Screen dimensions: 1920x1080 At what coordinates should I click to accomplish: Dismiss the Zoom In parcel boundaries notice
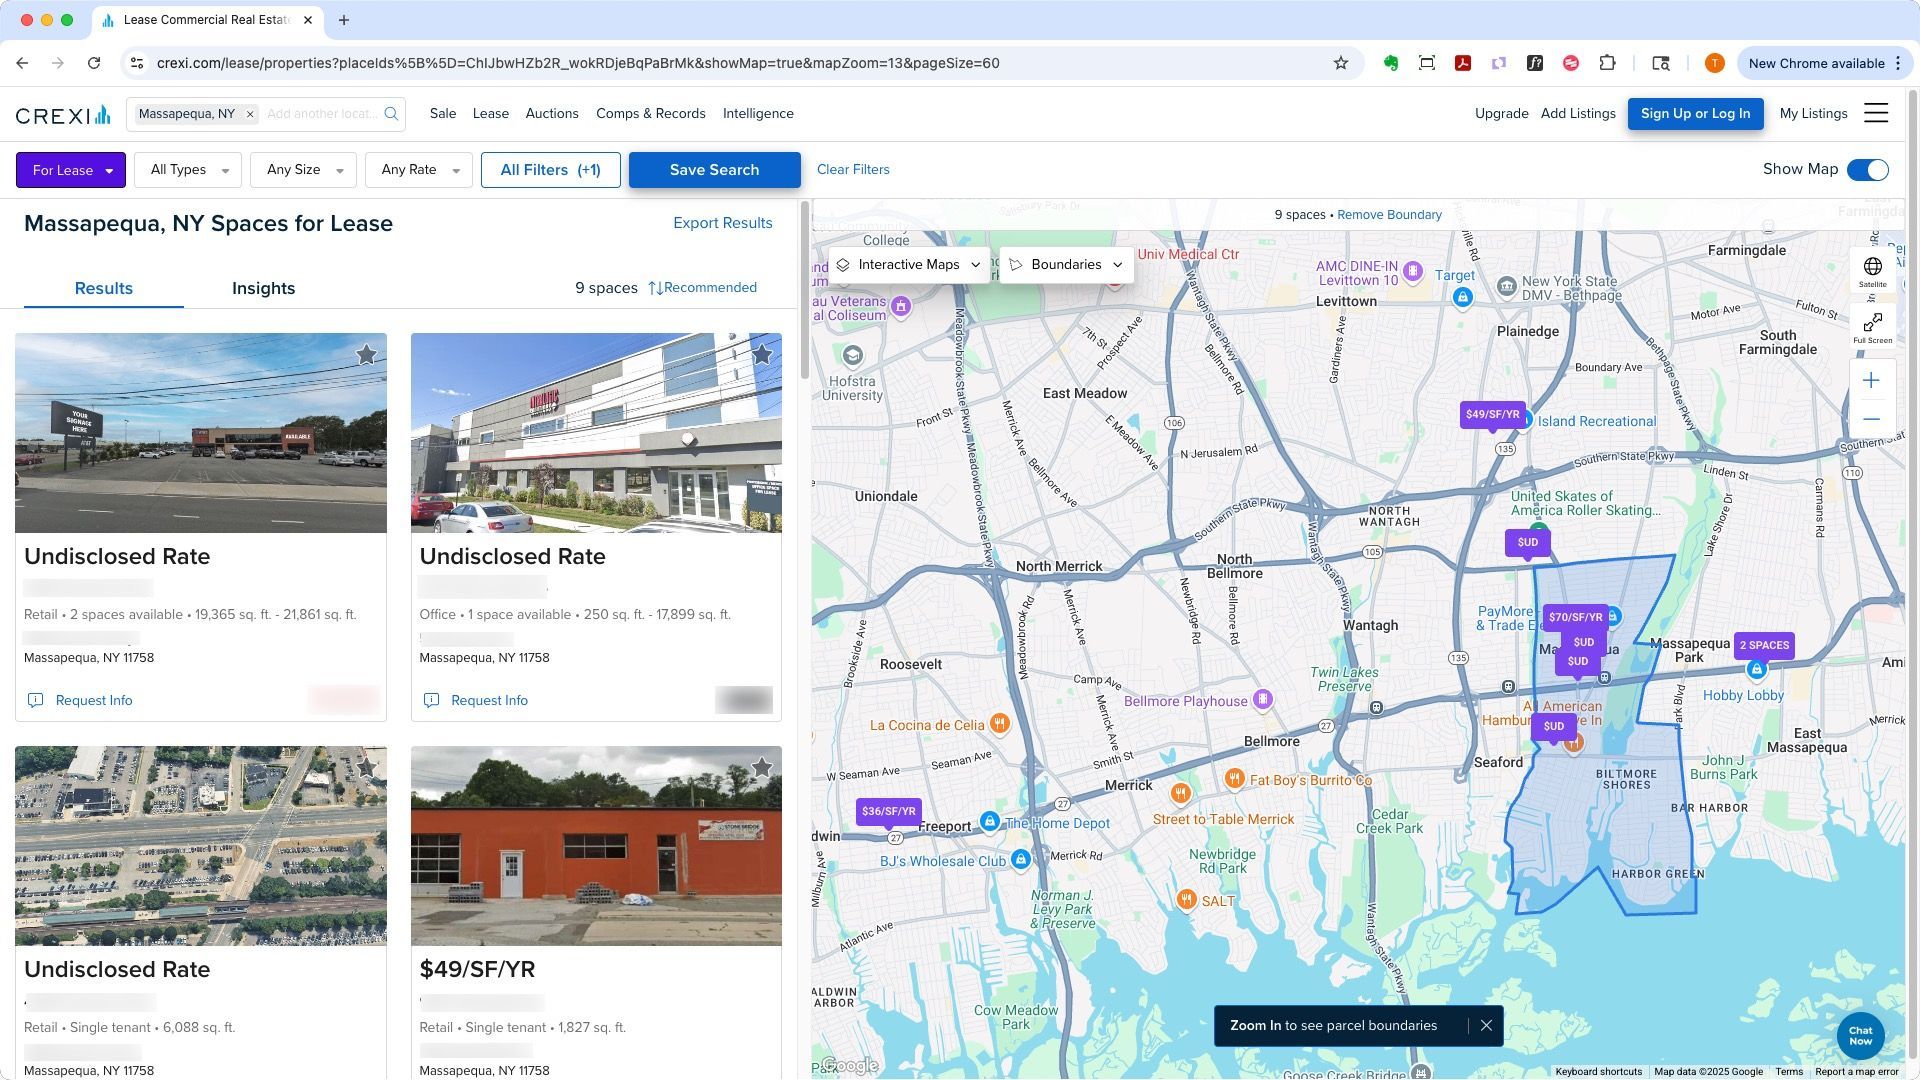point(1486,1026)
